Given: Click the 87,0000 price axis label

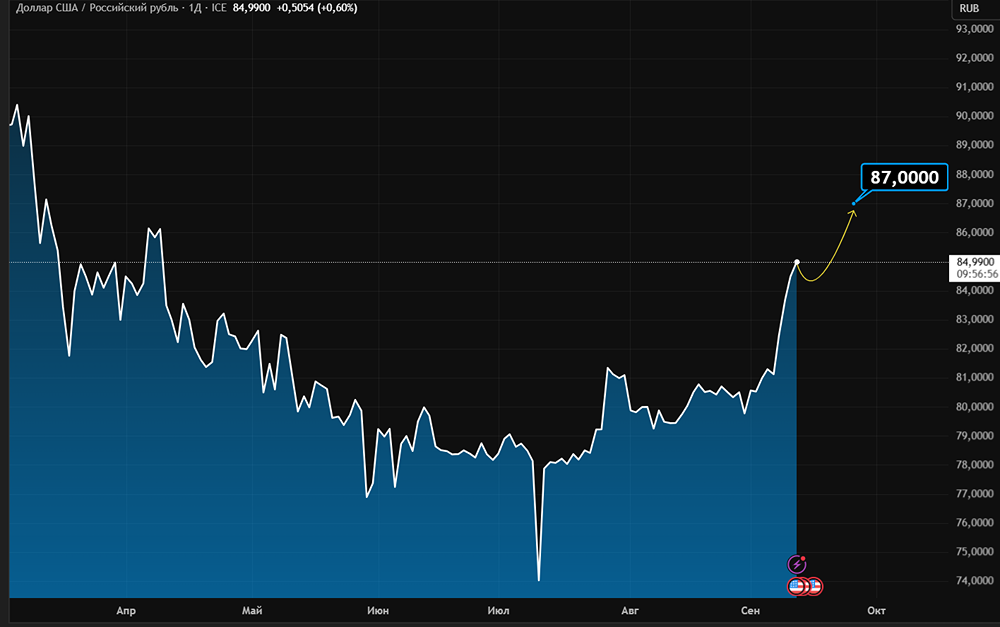Looking at the screenshot, I should click(974, 203).
